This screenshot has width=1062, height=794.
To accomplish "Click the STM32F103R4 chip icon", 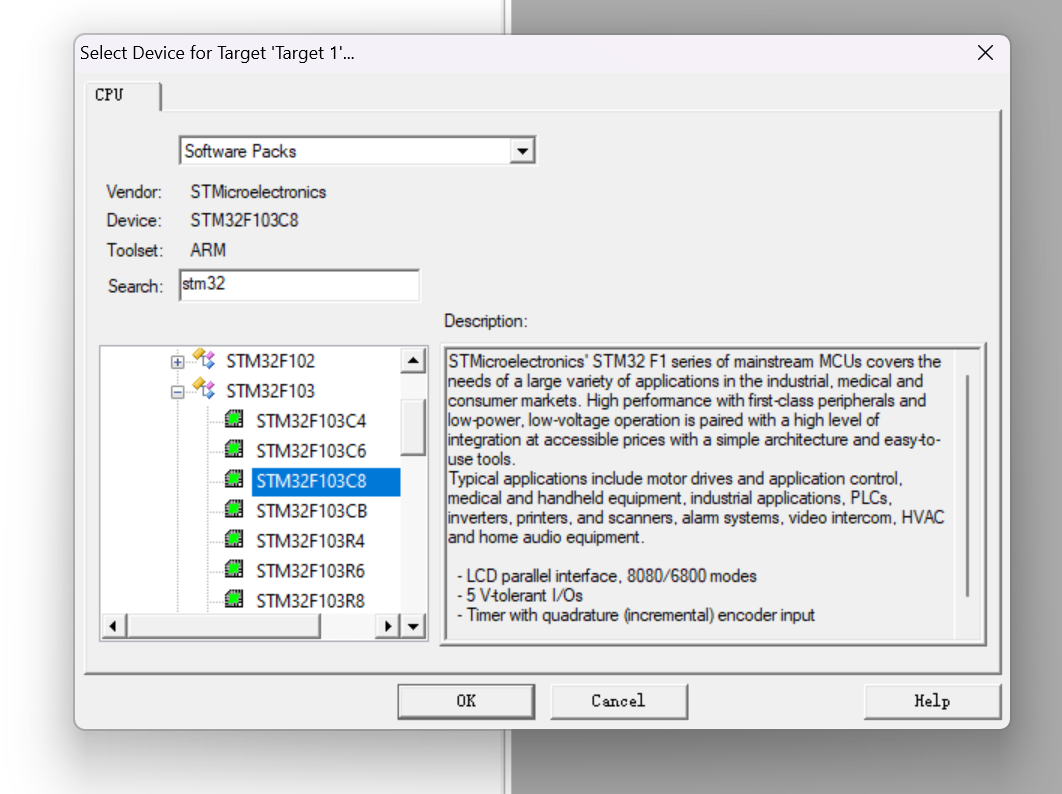I will (x=234, y=539).
